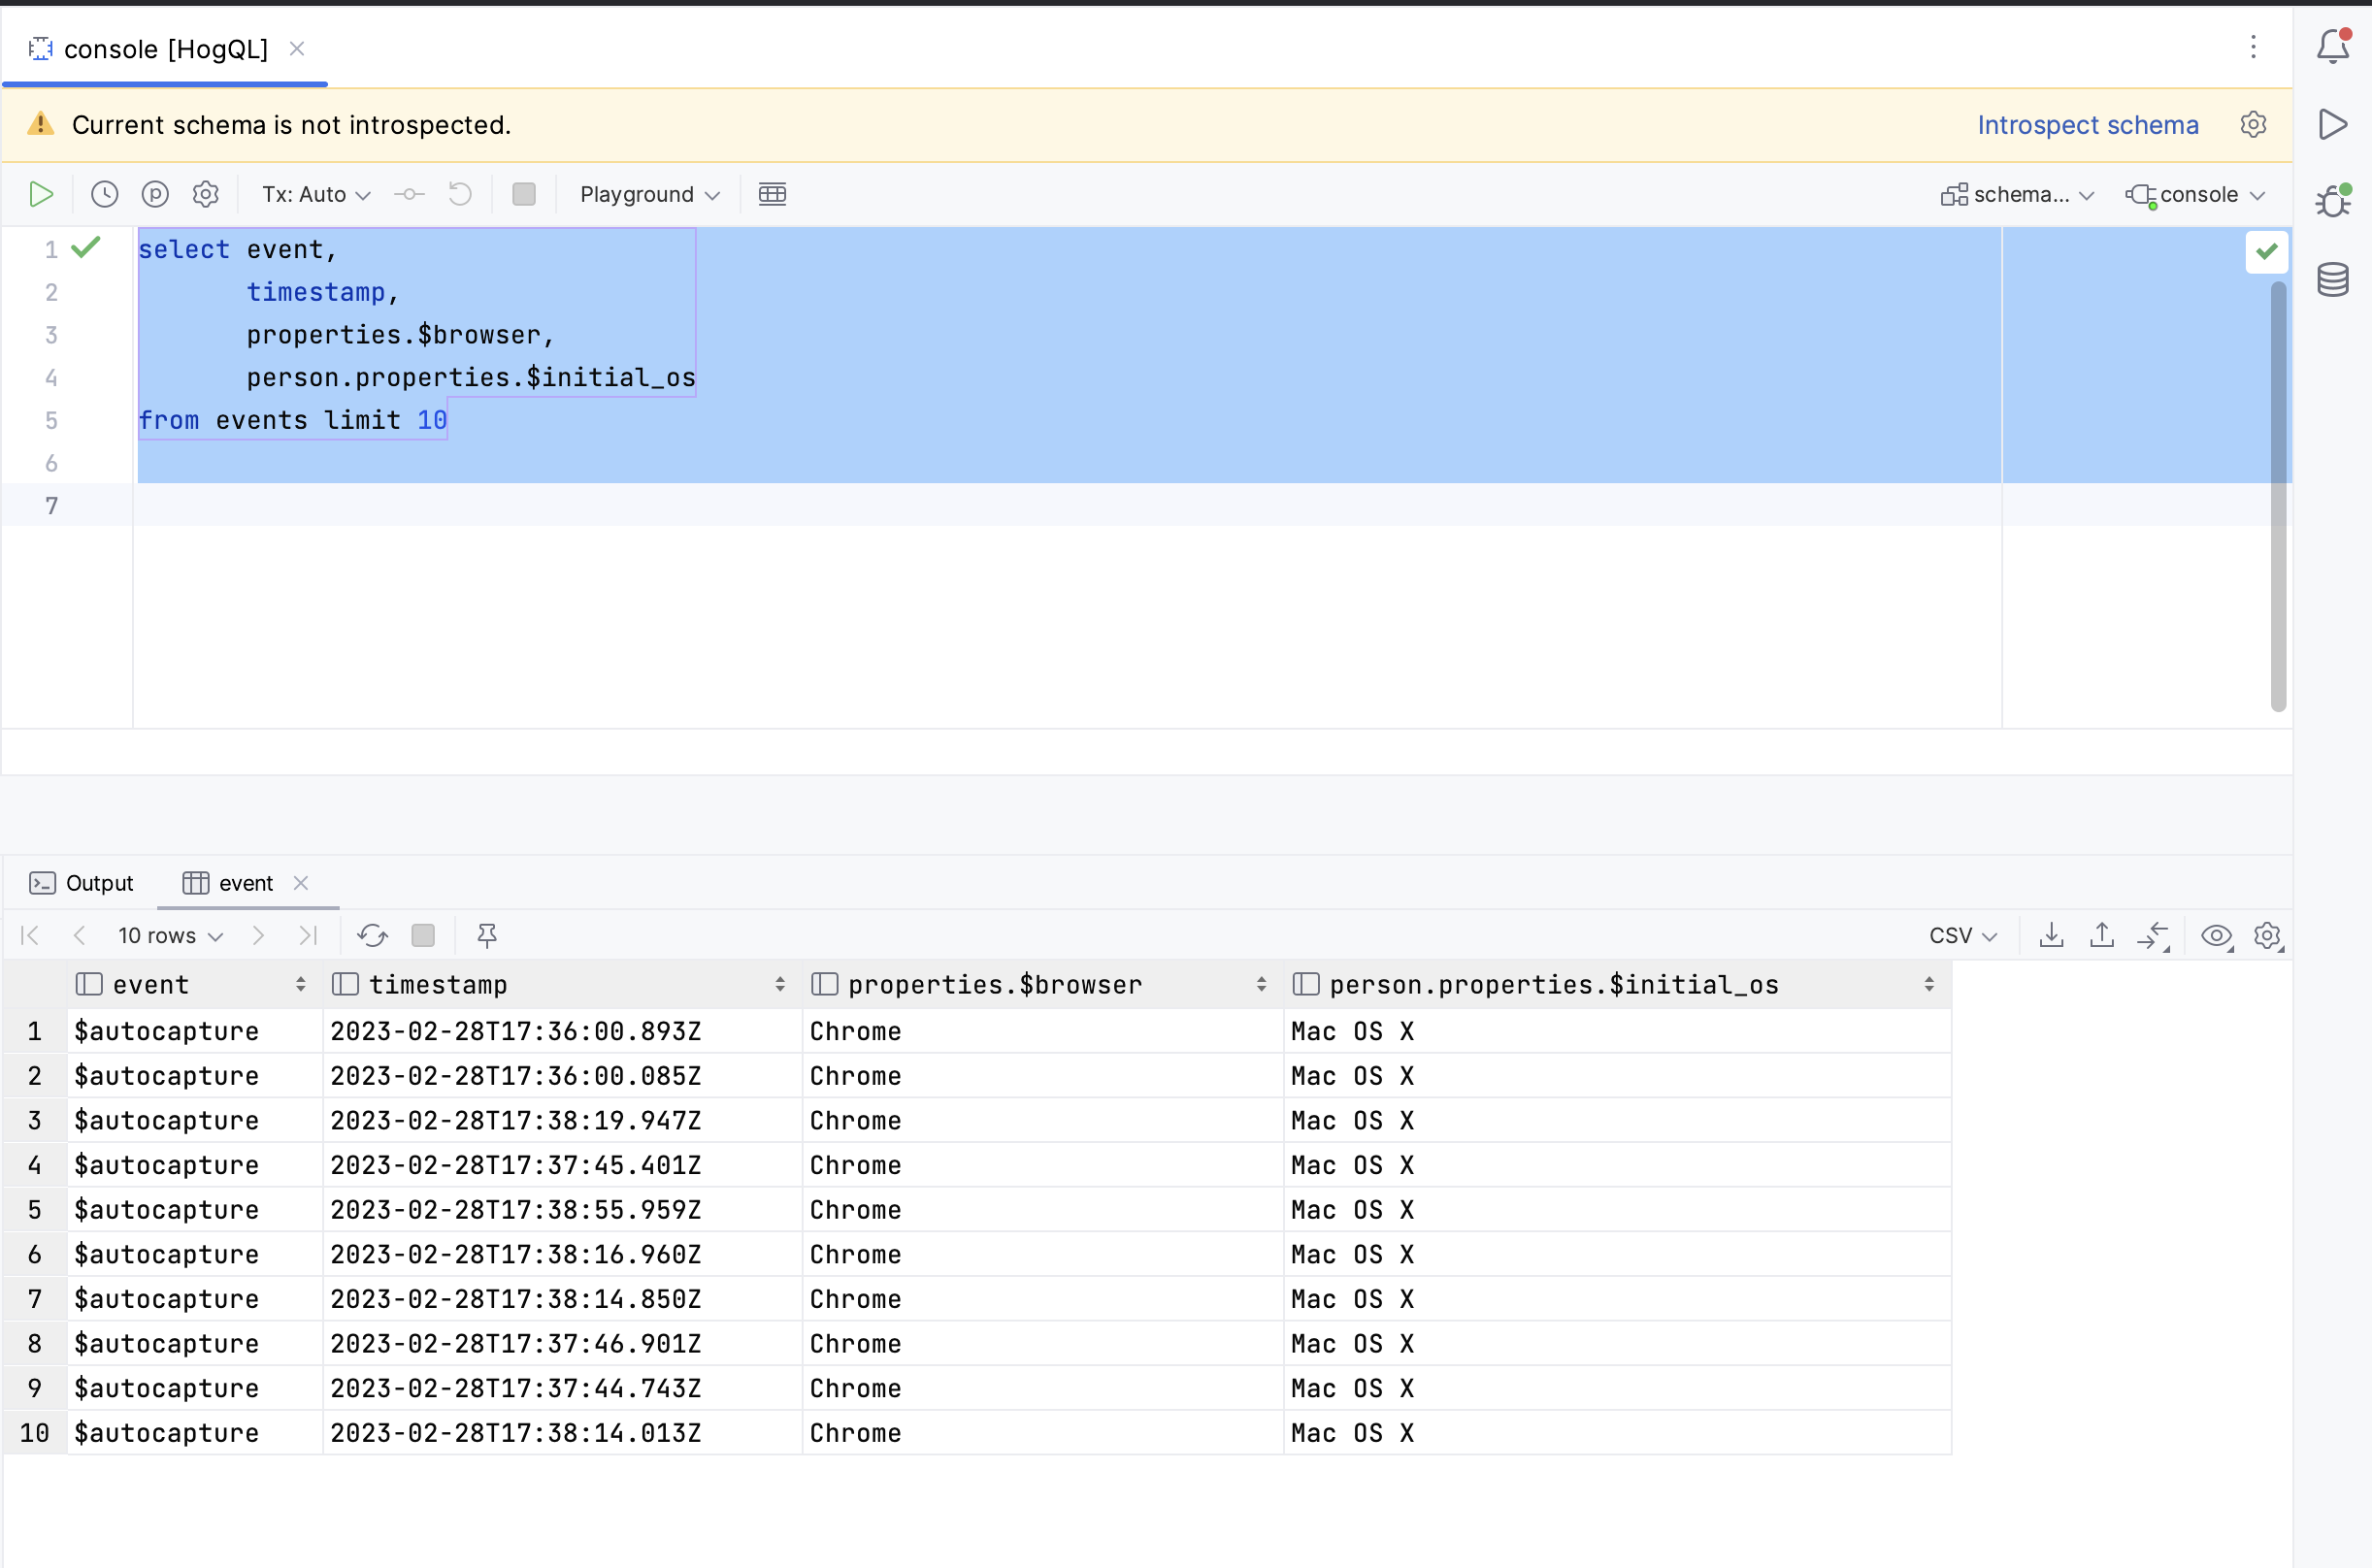
Task: Open the Tx: Auto transaction mode dropdown
Action: coord(316,194)
